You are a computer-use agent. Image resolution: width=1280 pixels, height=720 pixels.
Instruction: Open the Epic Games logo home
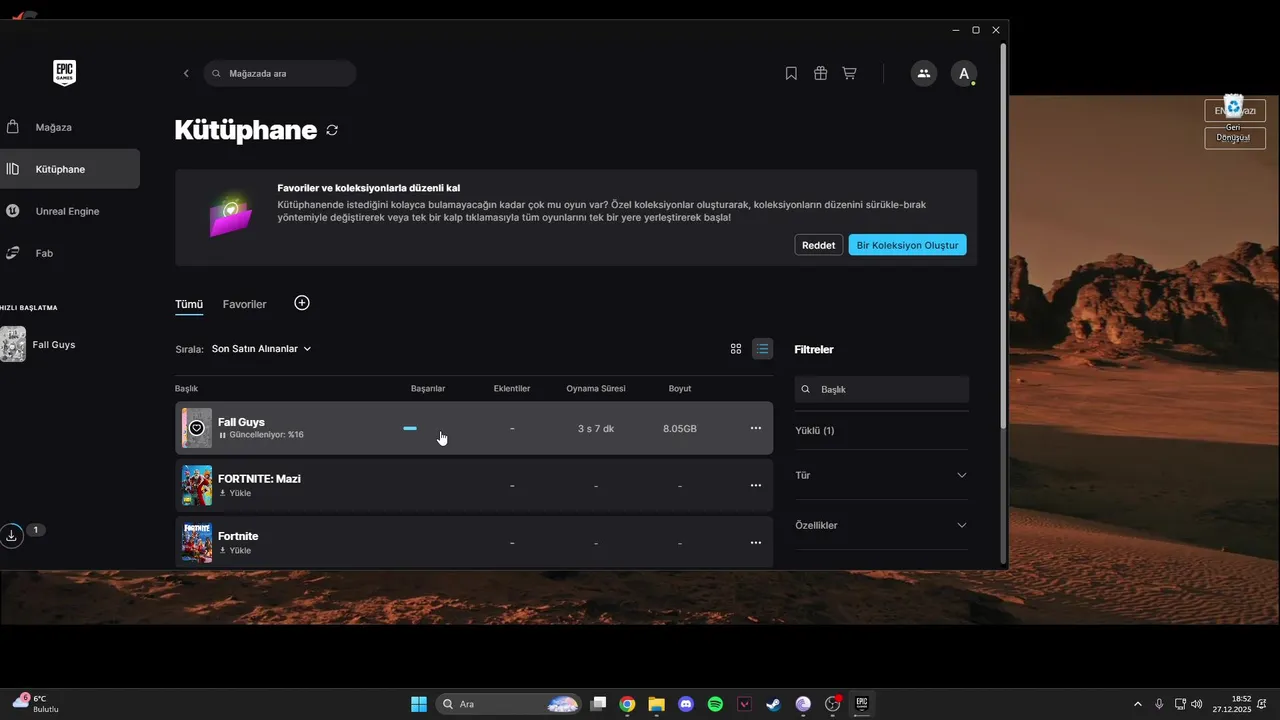(65, 73)
